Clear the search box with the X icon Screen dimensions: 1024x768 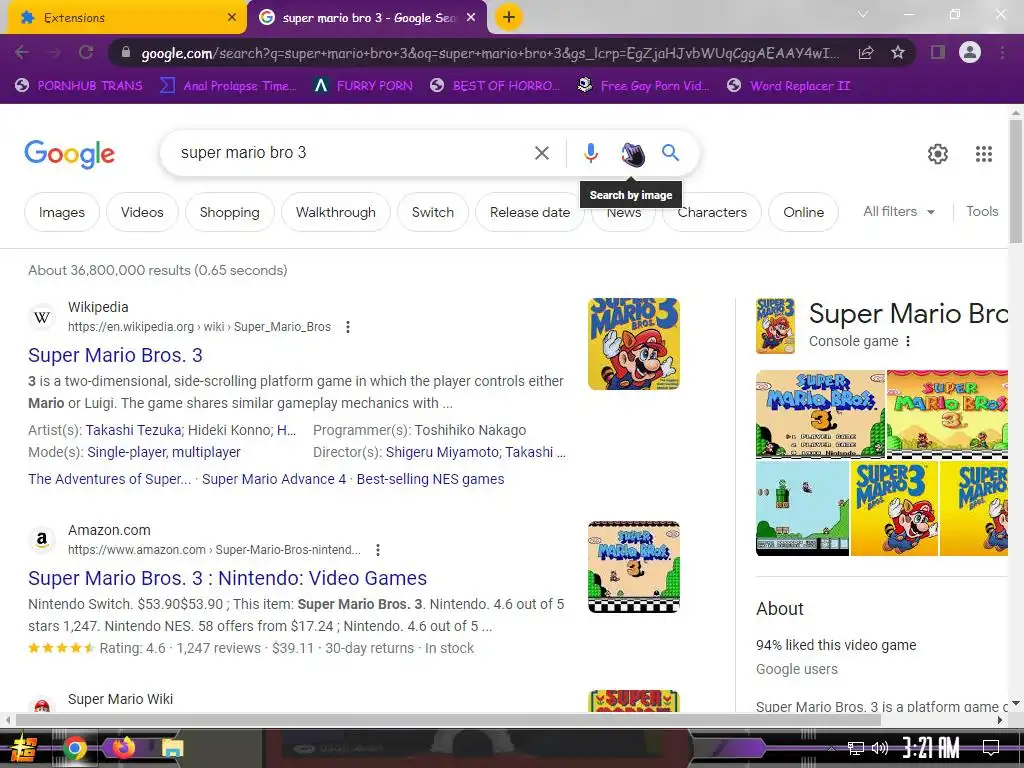(541, 153)
